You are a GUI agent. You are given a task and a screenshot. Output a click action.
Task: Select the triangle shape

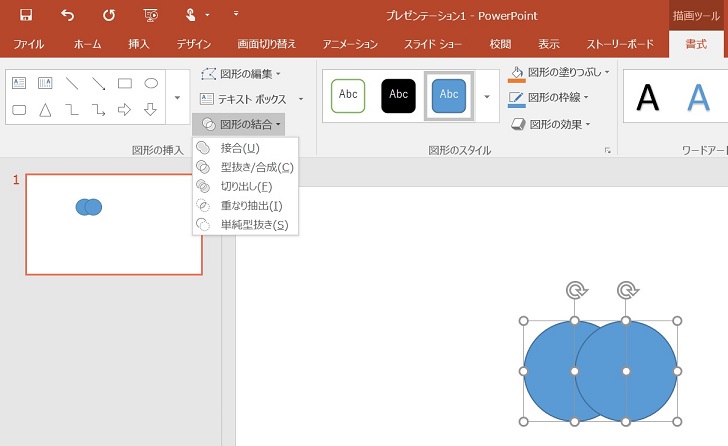click(45, 110)
